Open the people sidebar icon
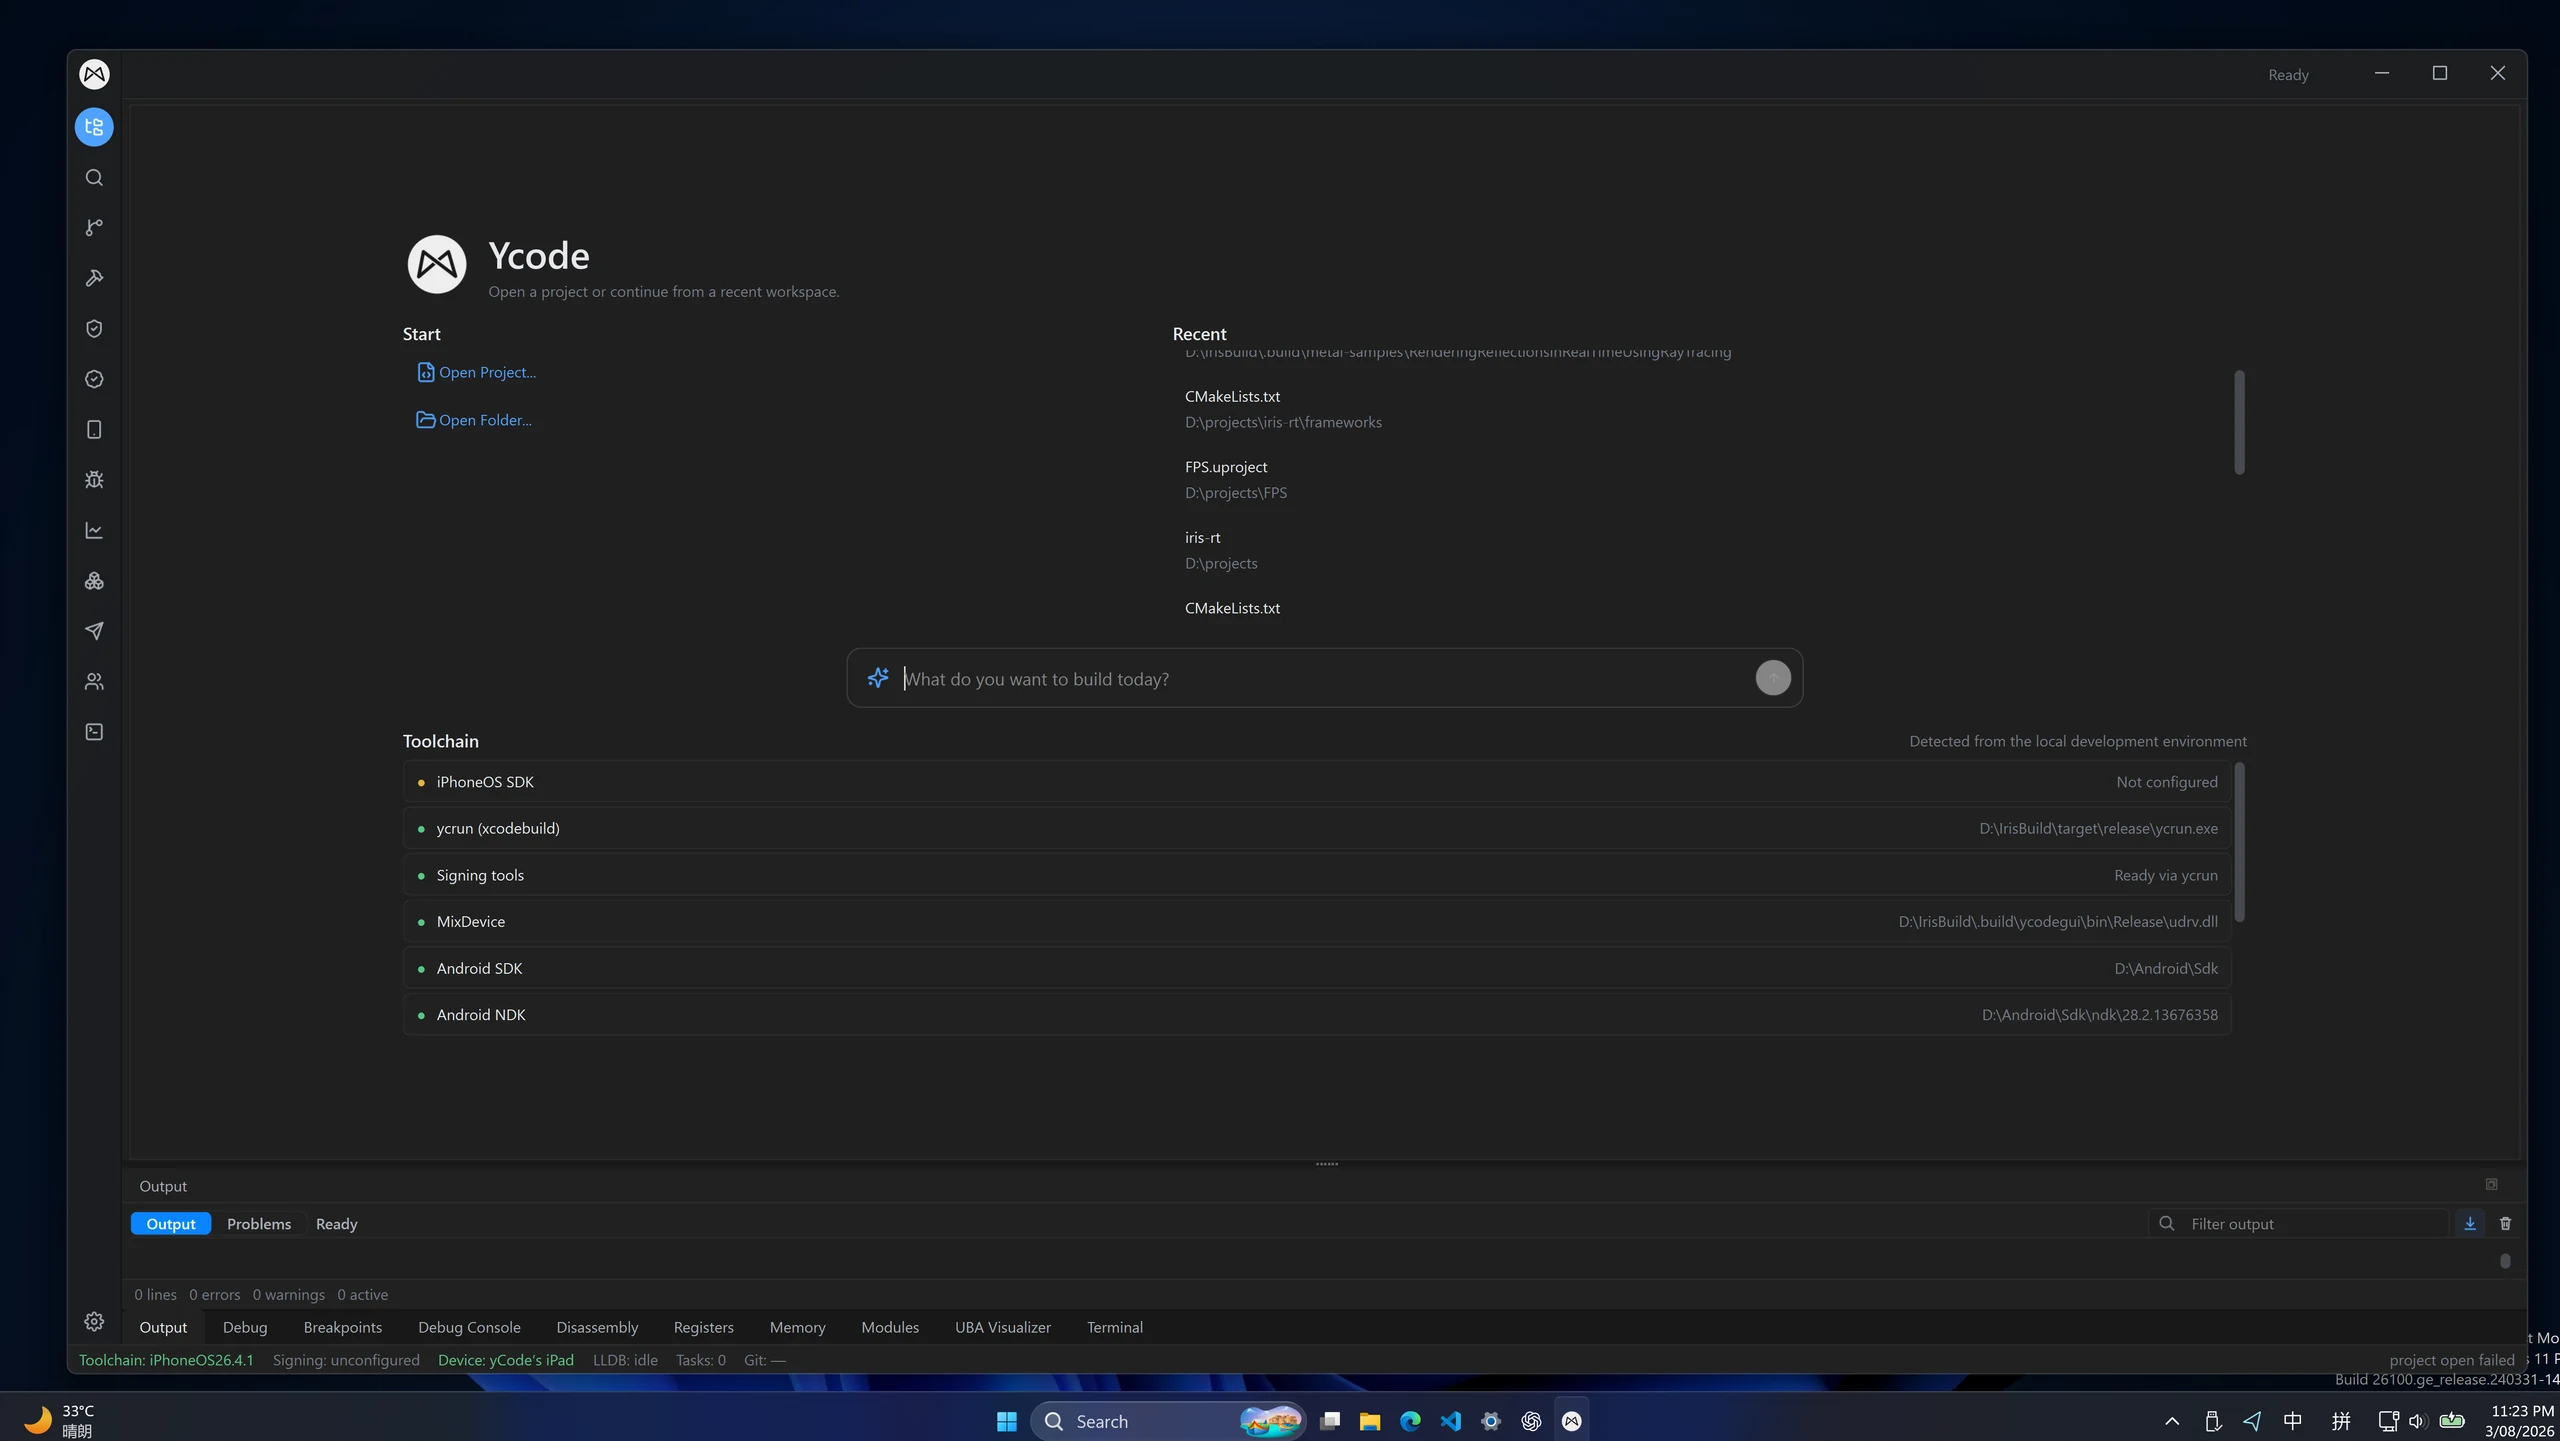Screen dimensions: 2560x1441 click(94, 682)
